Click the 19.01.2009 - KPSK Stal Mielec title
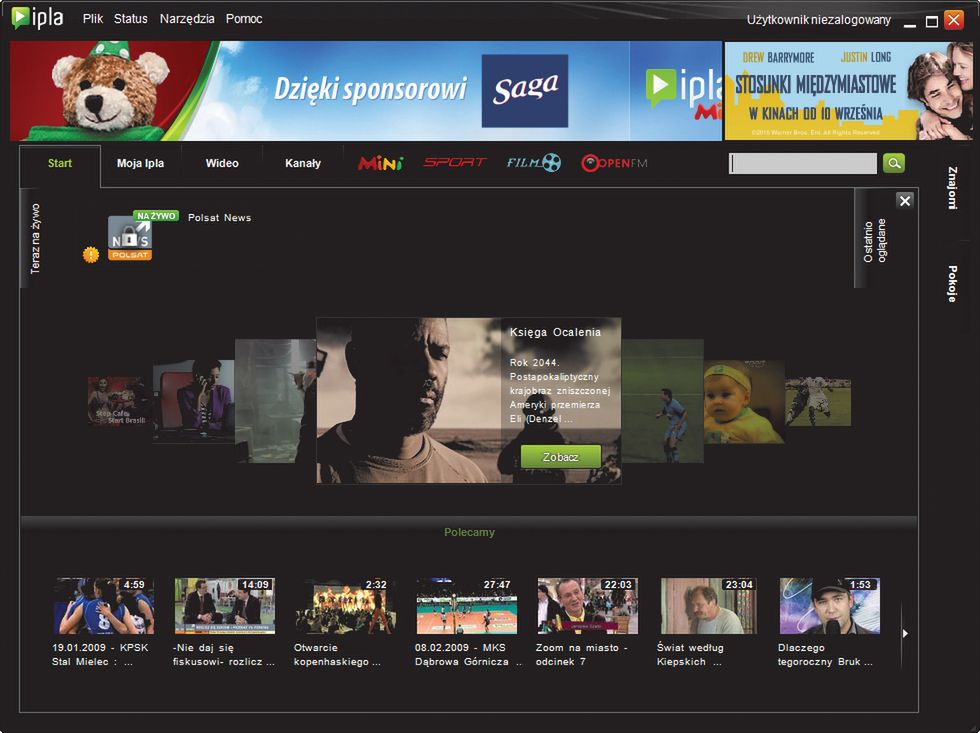 [x=100, y=655]
